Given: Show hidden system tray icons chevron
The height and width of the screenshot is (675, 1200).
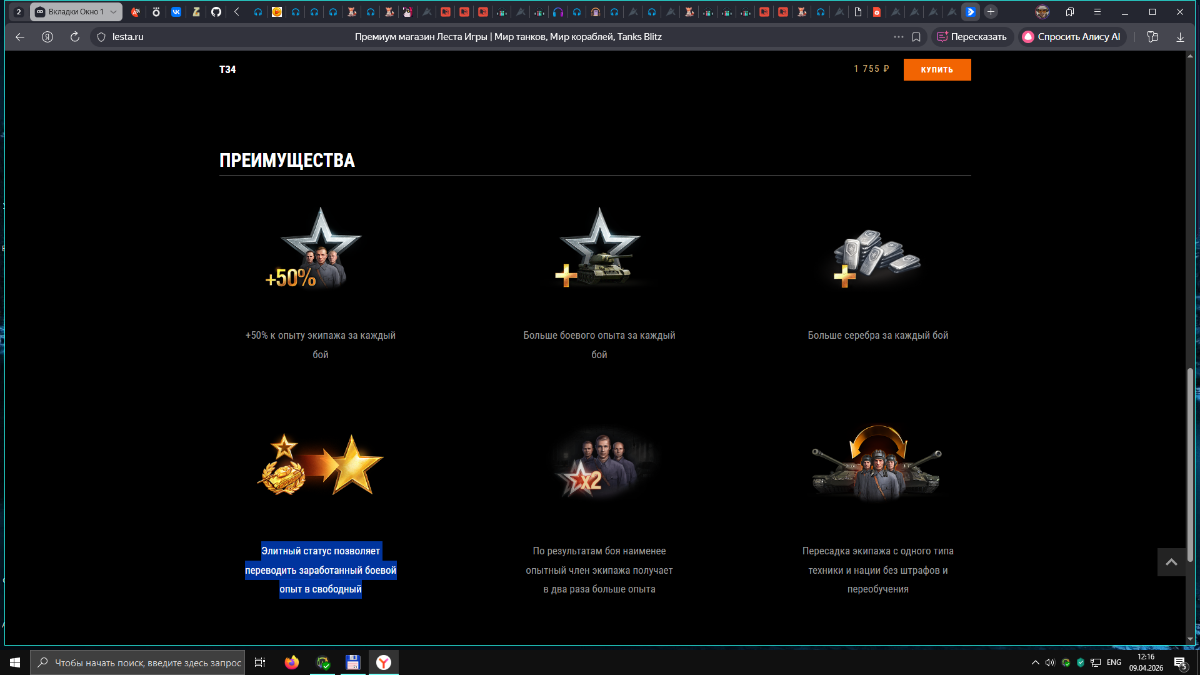Looking at the screenshot, I should (x=1035, y=662).
